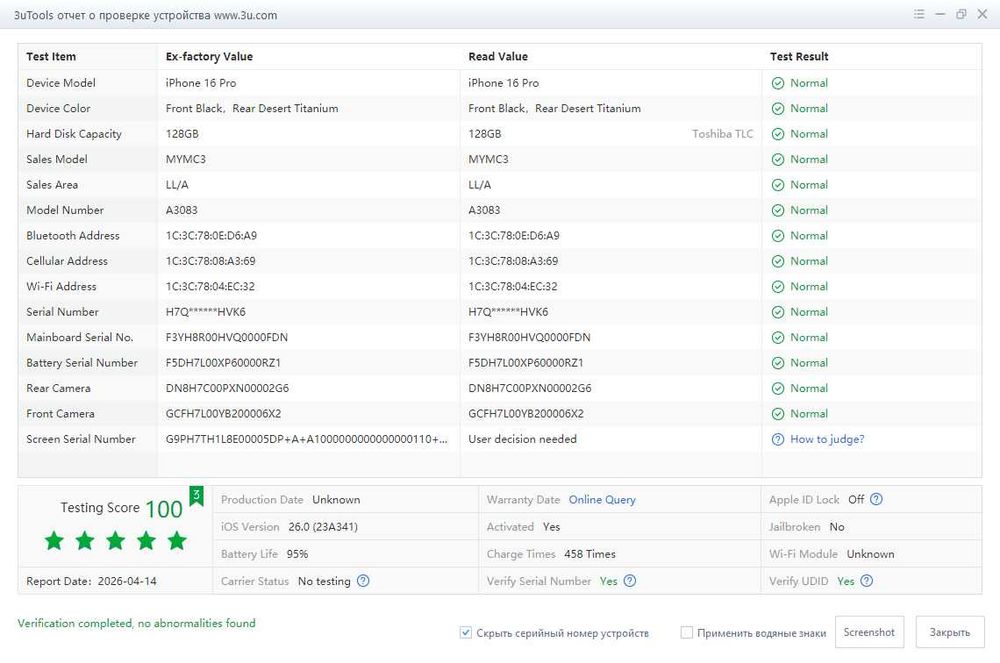The height and width of the screenshot is (663, 1000).
Task: Select read rear camera DN8H7C00PXN00002G6
Action: click(x=530, y=388)
